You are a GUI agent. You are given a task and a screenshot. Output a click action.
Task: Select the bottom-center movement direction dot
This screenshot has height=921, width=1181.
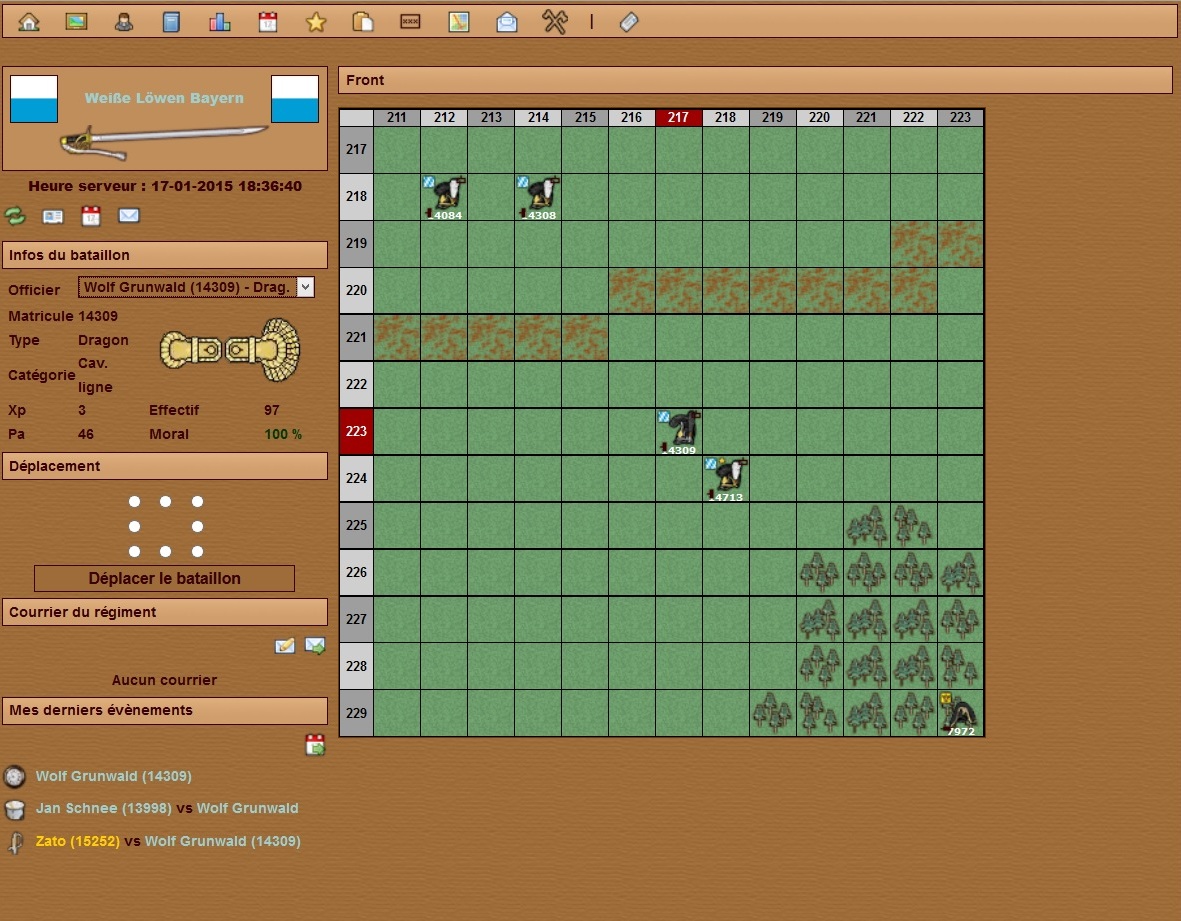point(165,551)
